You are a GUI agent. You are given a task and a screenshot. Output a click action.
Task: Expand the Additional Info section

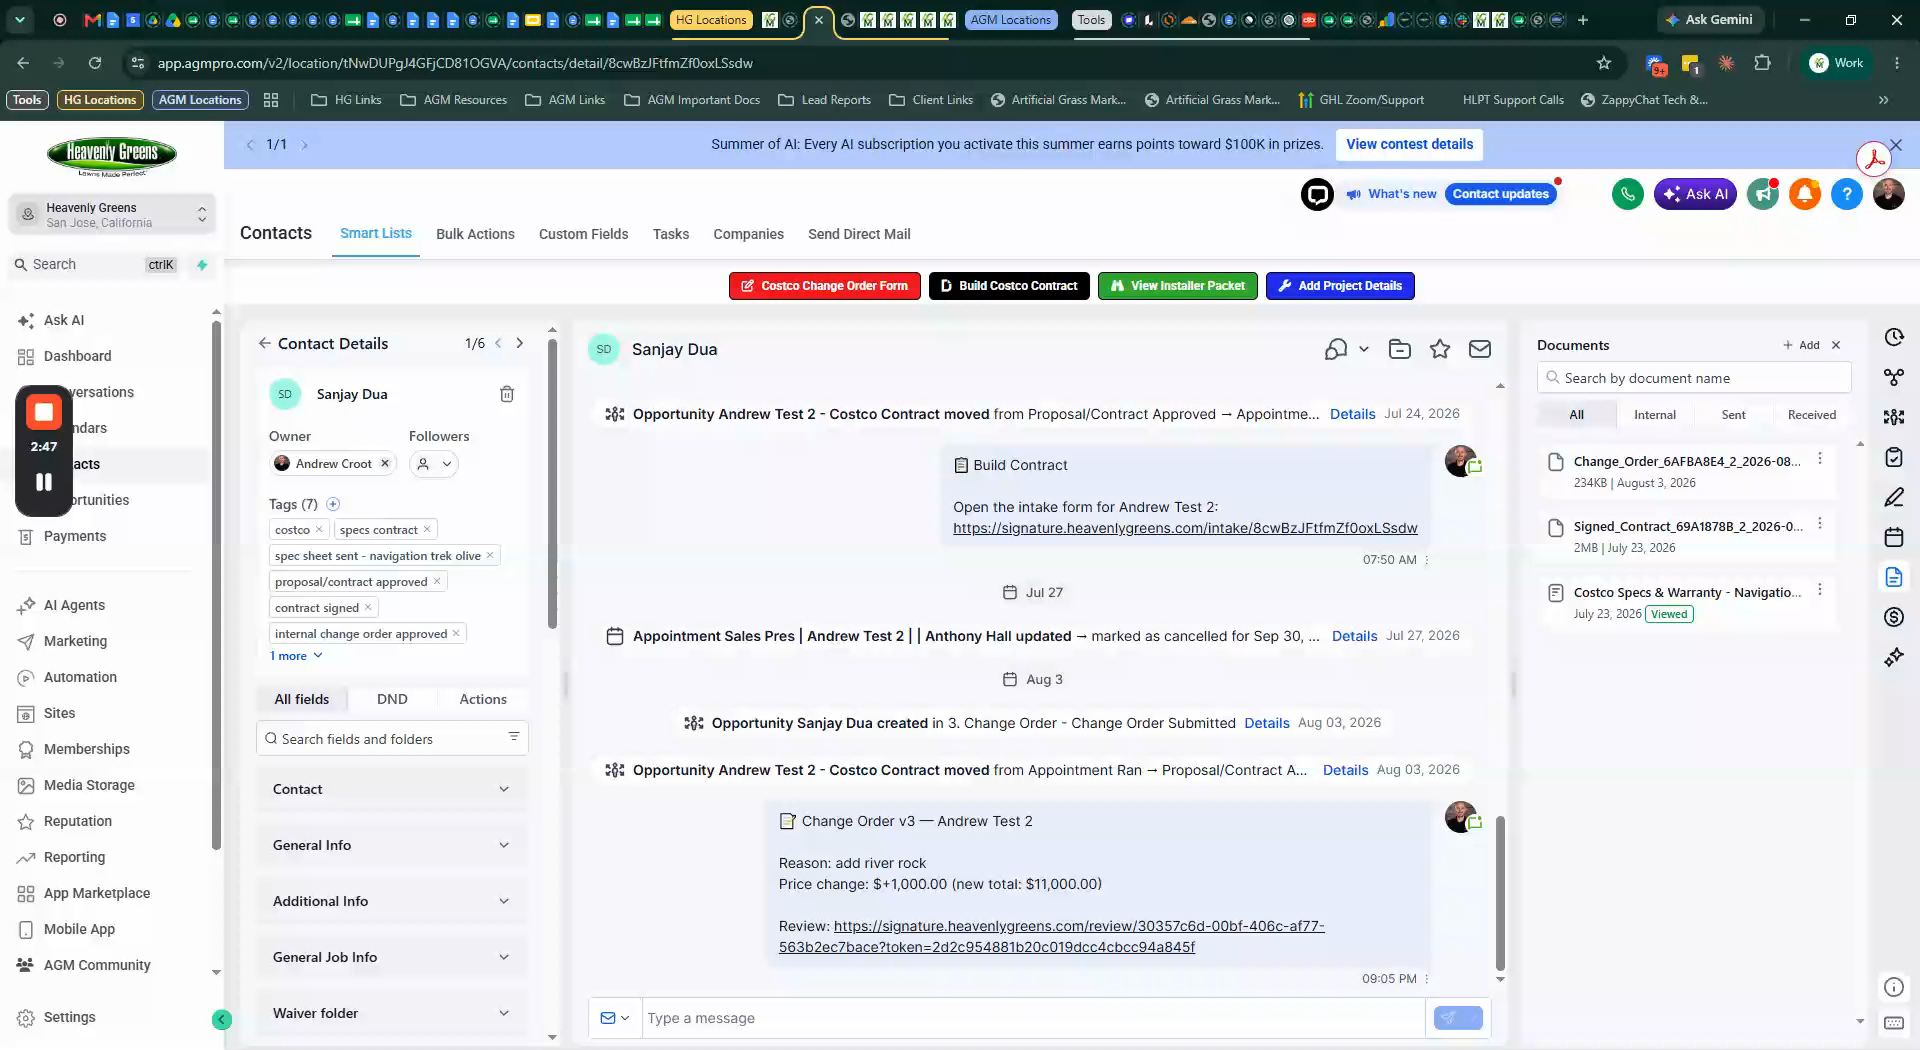(x=392, y=901)
